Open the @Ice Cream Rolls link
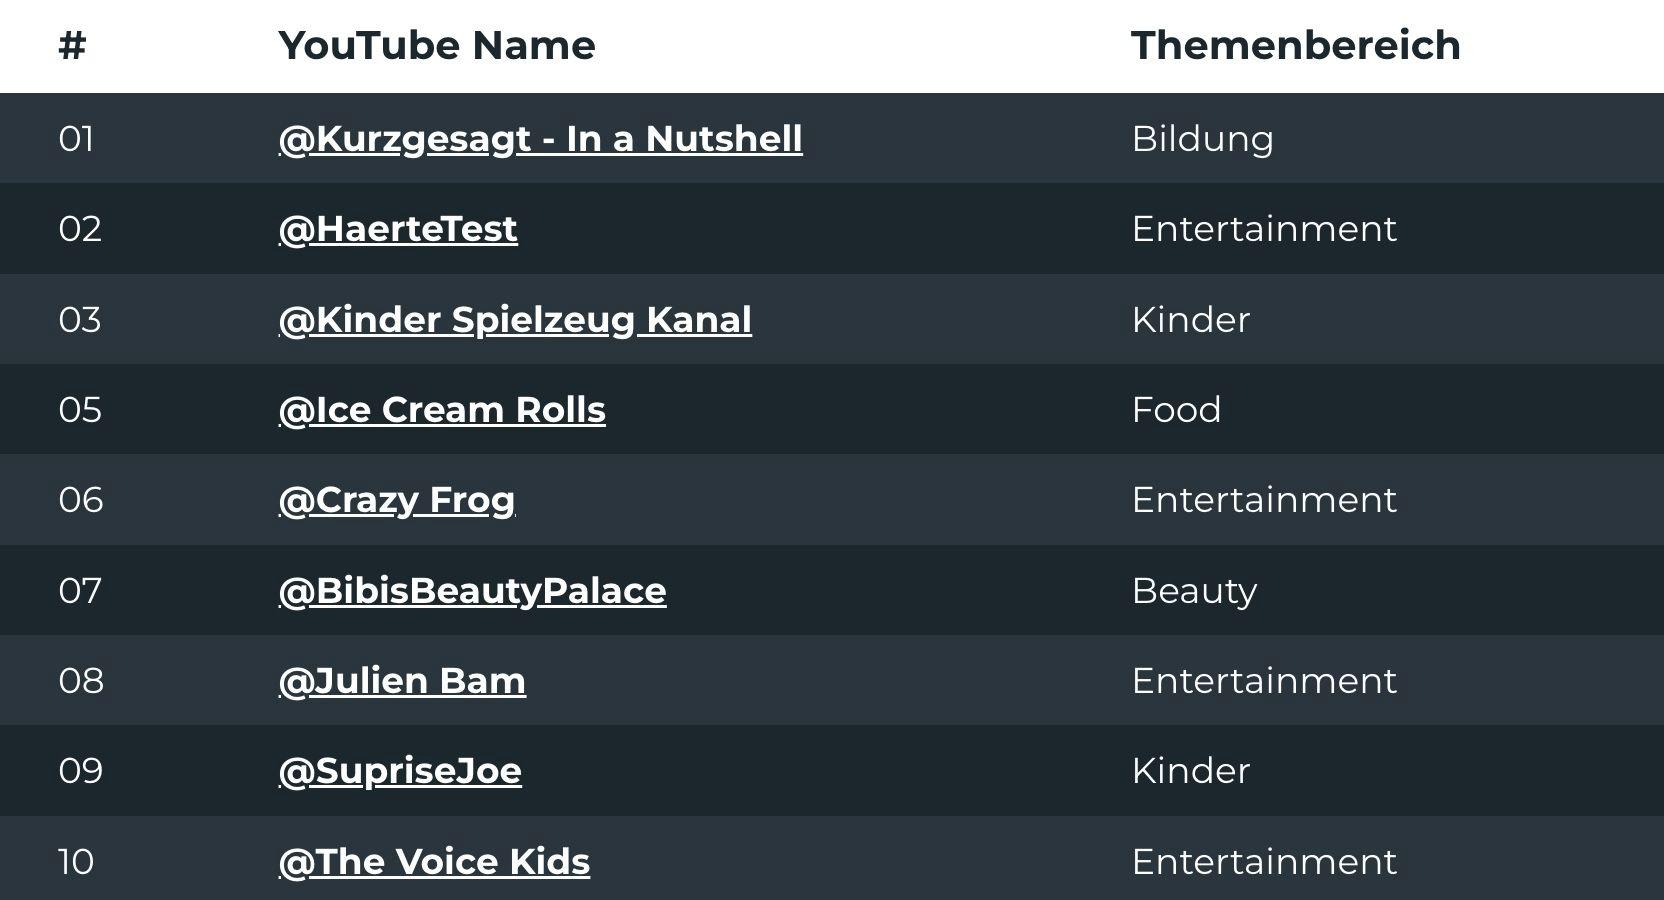 tap(442, 410)
